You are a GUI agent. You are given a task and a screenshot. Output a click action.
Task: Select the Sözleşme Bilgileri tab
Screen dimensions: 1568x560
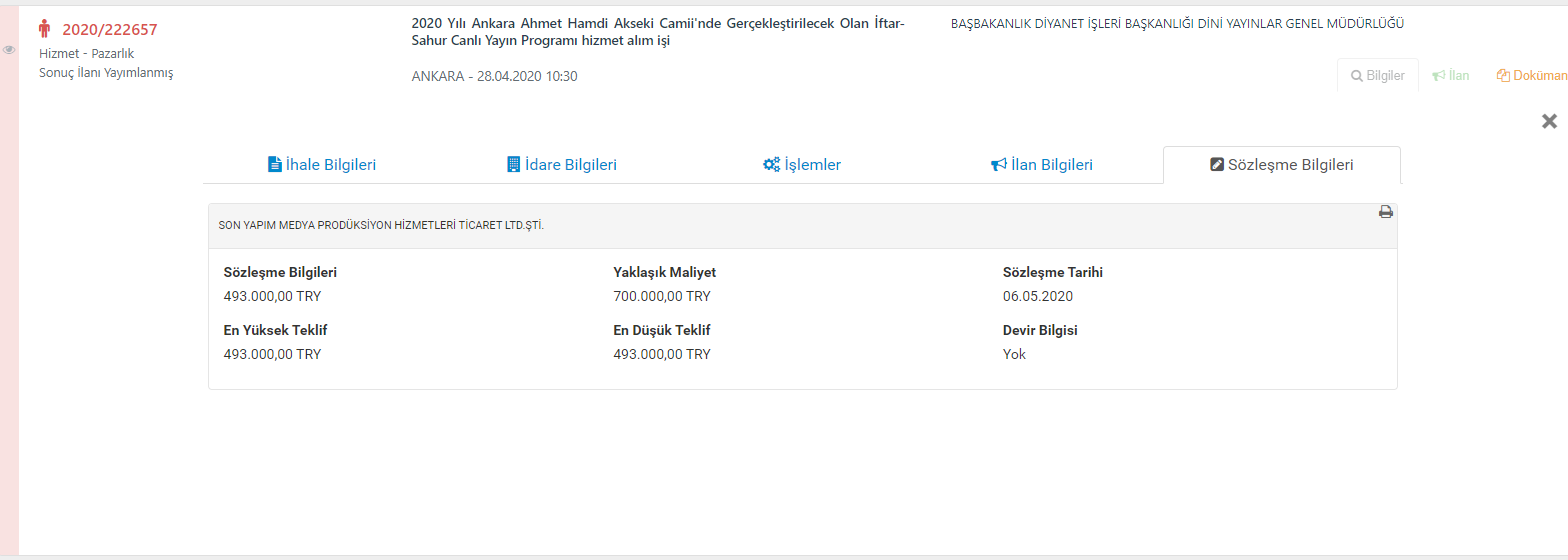pyautogui.click(x=1281, y=165)
